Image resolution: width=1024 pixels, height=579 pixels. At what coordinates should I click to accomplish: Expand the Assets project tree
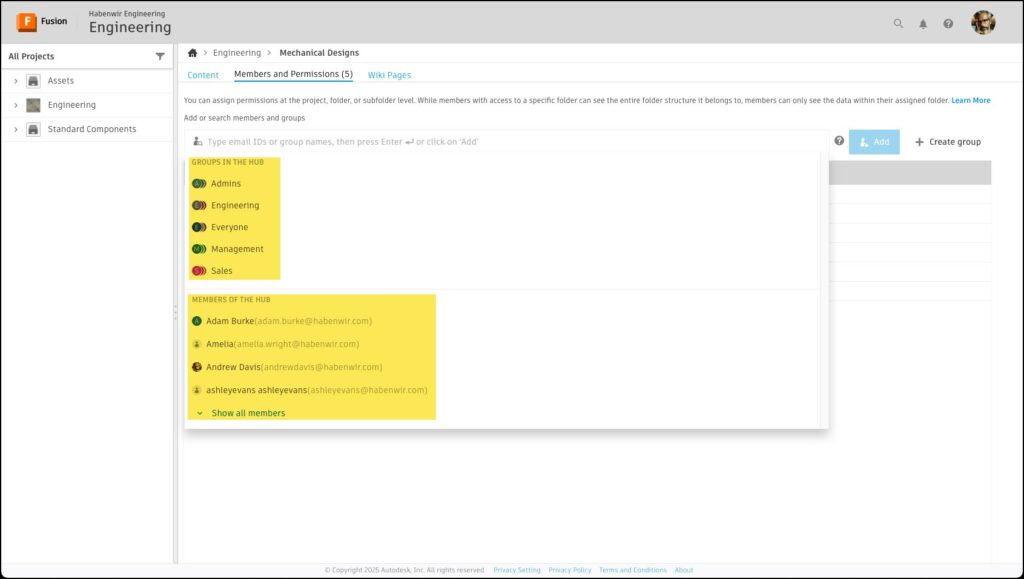[16, 81]
